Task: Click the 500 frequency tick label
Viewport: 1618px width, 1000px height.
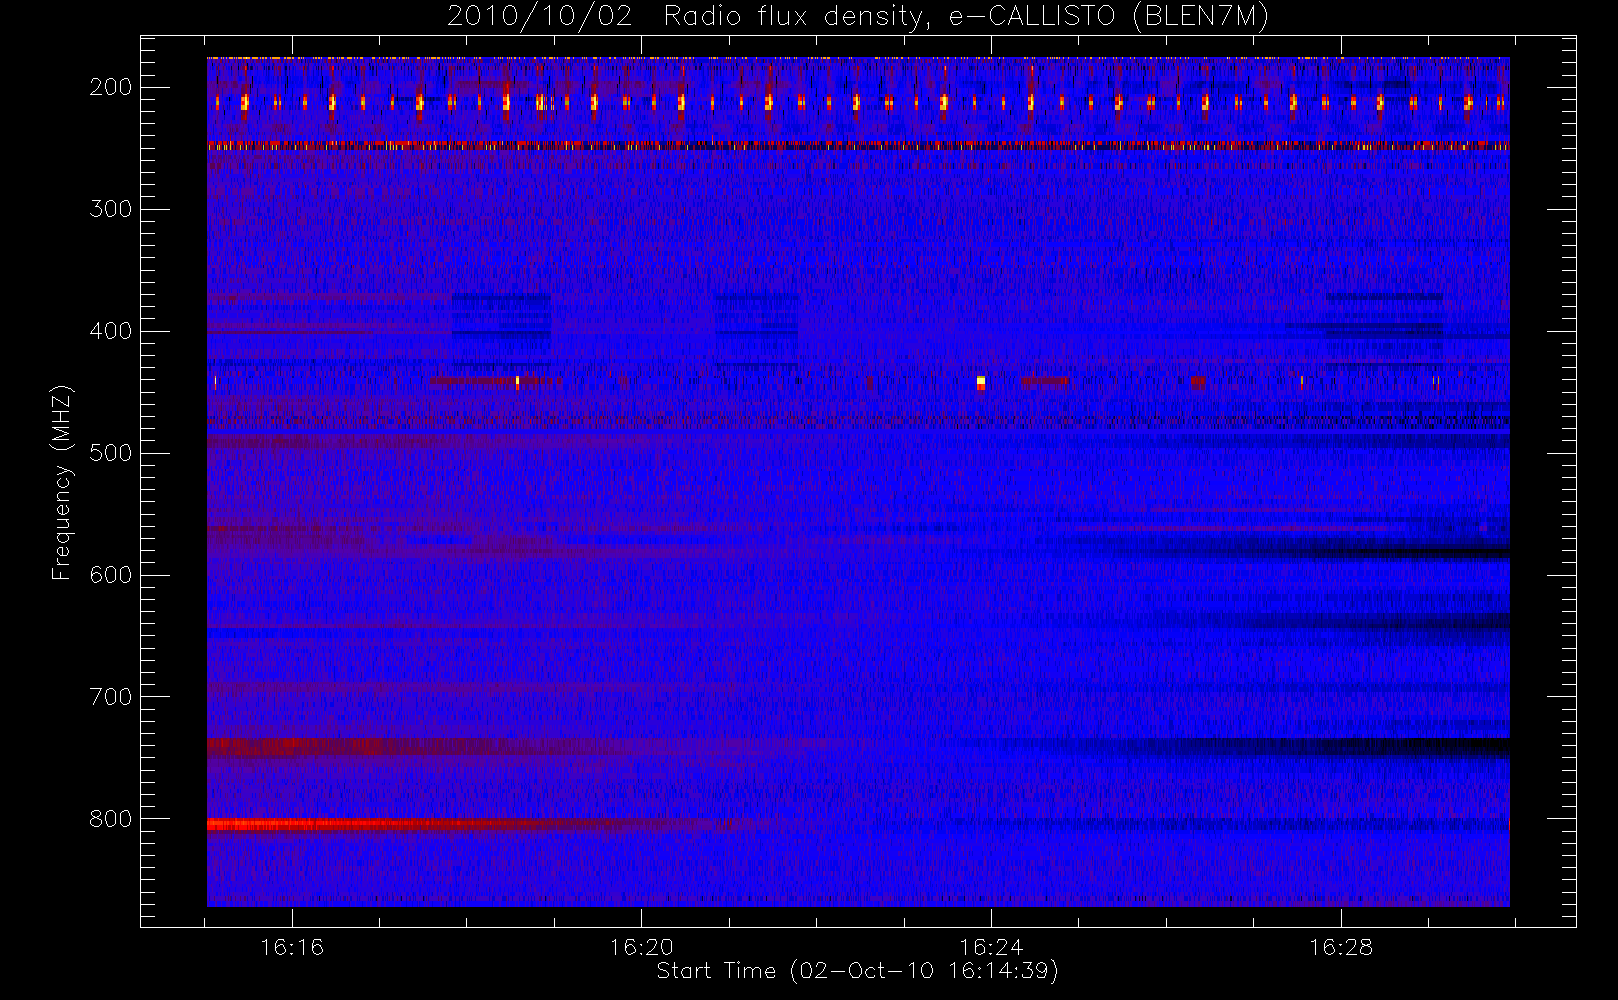Action: [110, 453]
